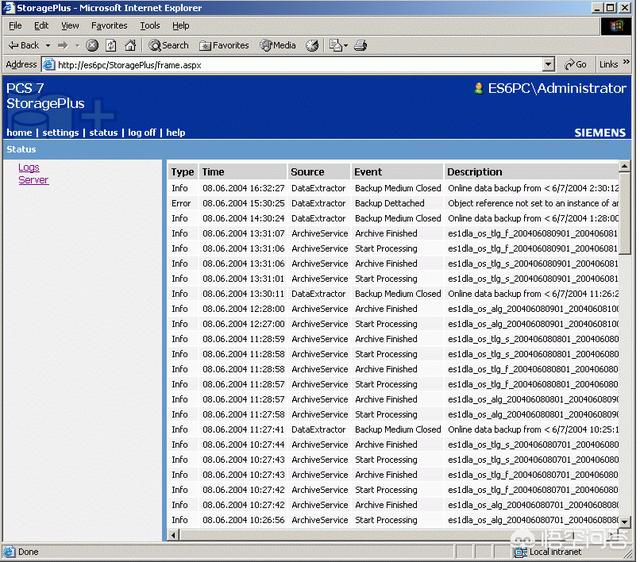The image size is (640, 562).
Task: Open the Logs link in the sidebar
Action: (29, 168)
